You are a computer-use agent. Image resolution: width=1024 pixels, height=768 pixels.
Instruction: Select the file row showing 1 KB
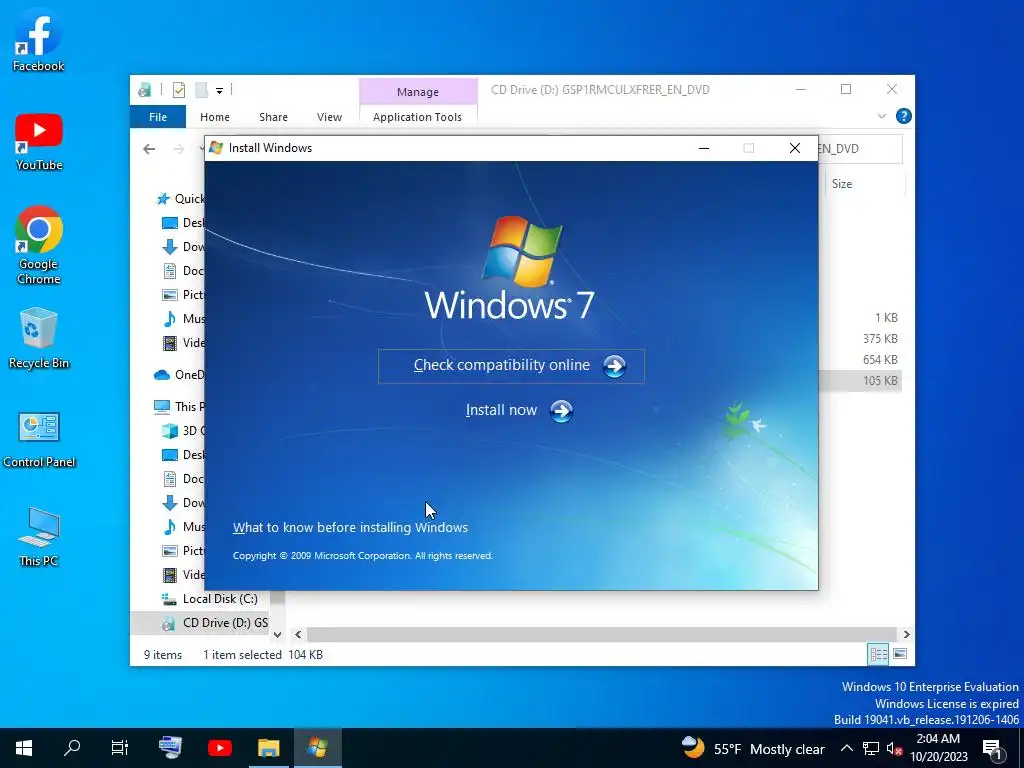pos(886,318)
